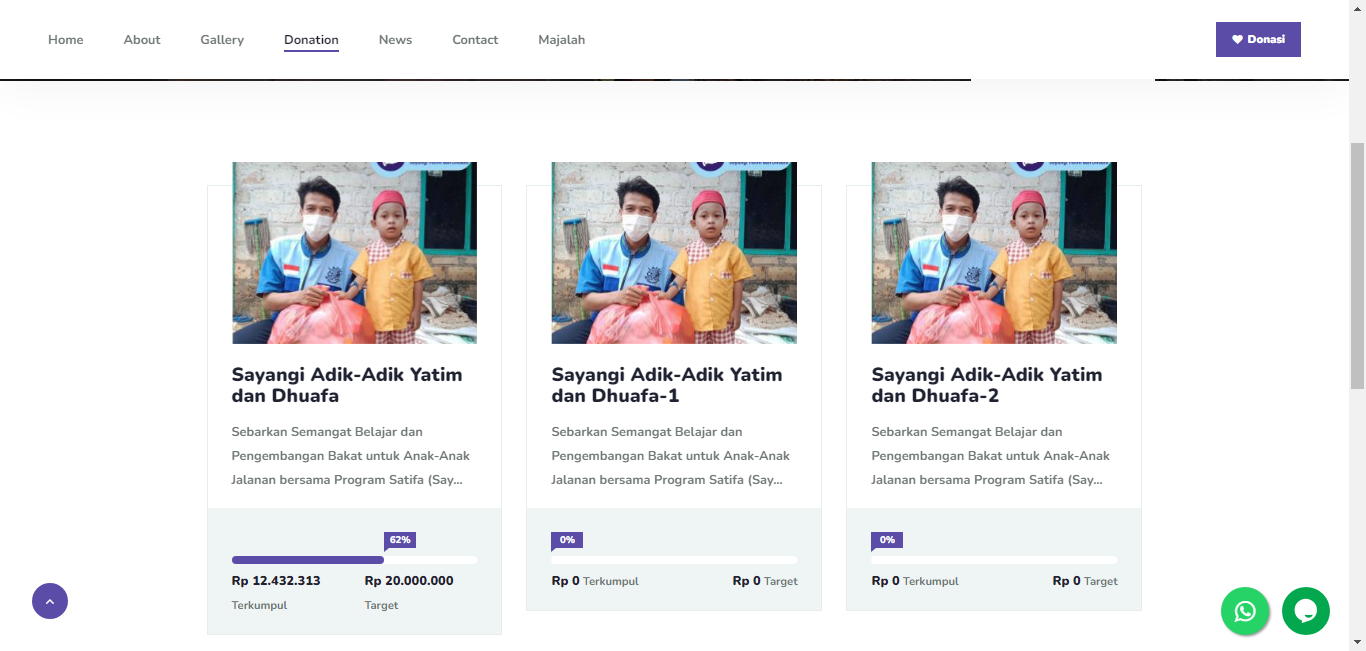
Task: Click the WhatsApp chat icon
Action: (x=1245, y=611)
